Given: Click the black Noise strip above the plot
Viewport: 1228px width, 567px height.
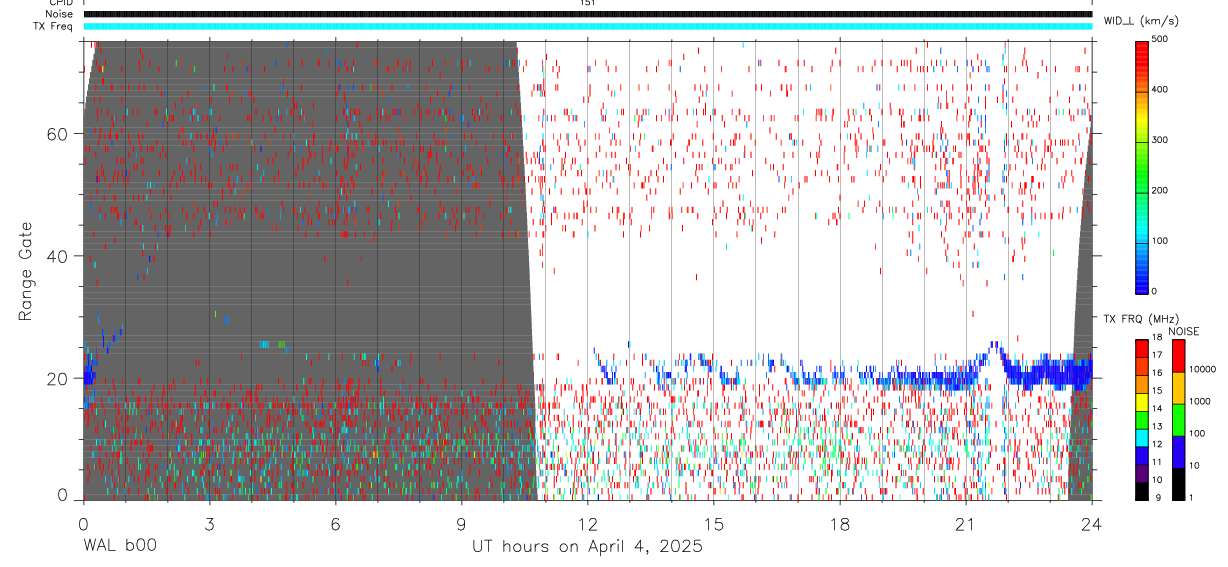Looking at the screenshot, I should (588, 14).
